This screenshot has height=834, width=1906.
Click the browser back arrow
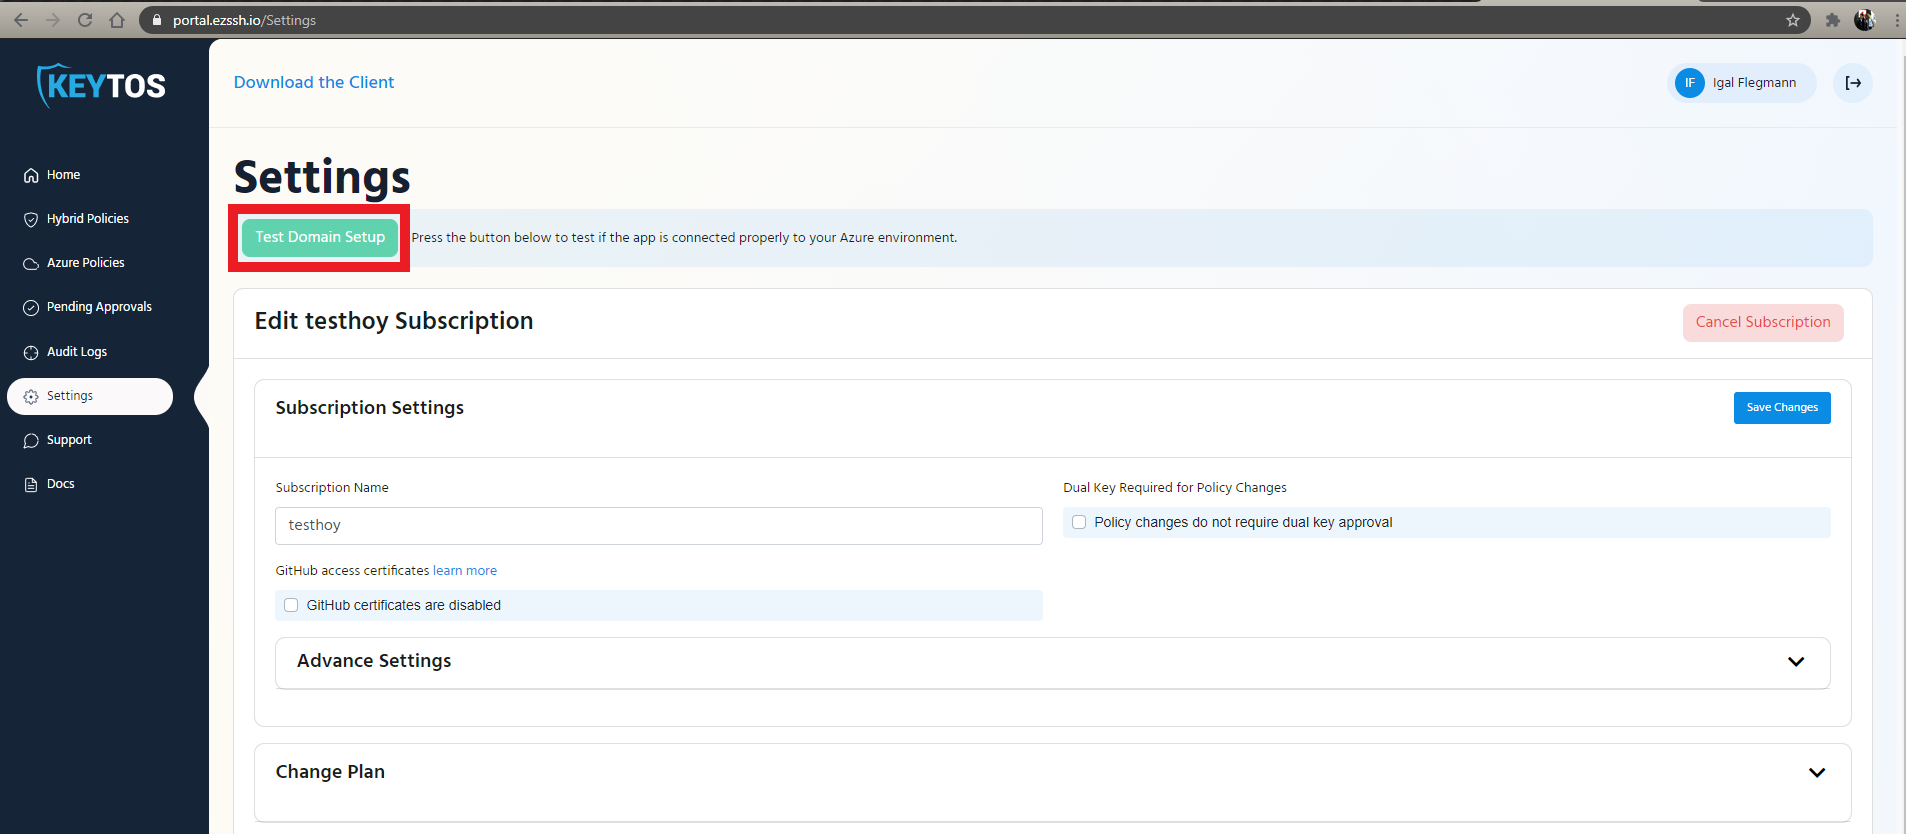point(21,20)
